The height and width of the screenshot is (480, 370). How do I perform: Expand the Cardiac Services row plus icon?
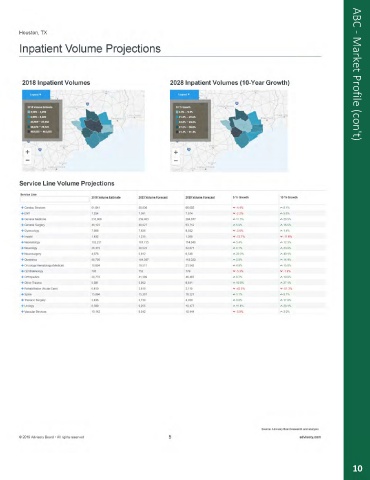(22, 208)
